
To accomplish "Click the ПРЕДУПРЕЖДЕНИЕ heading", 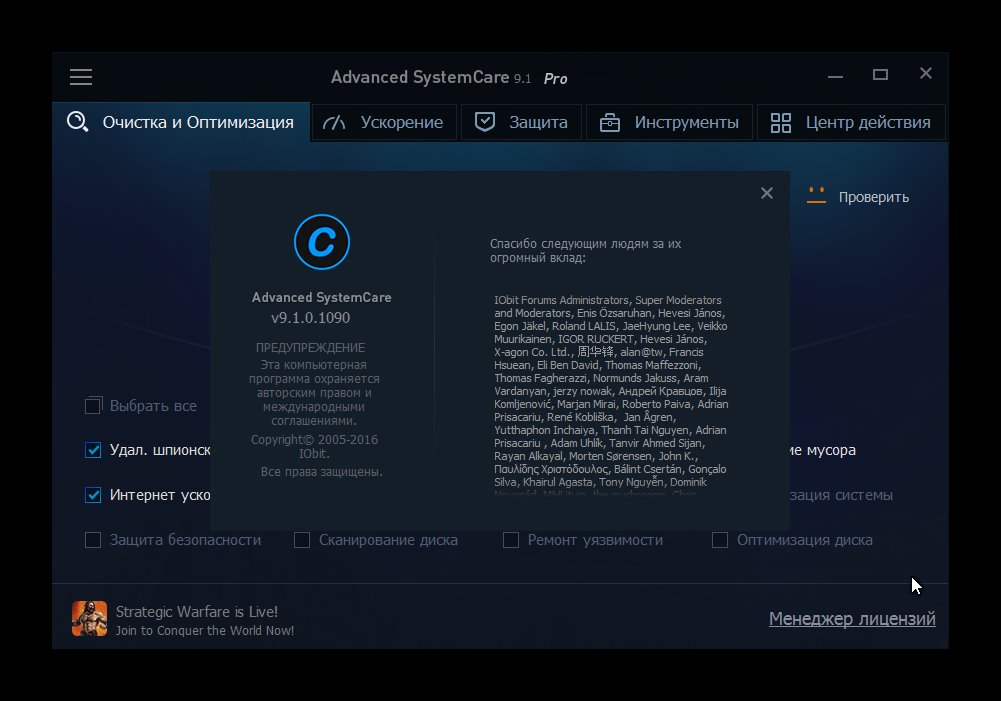I will 310,347.
